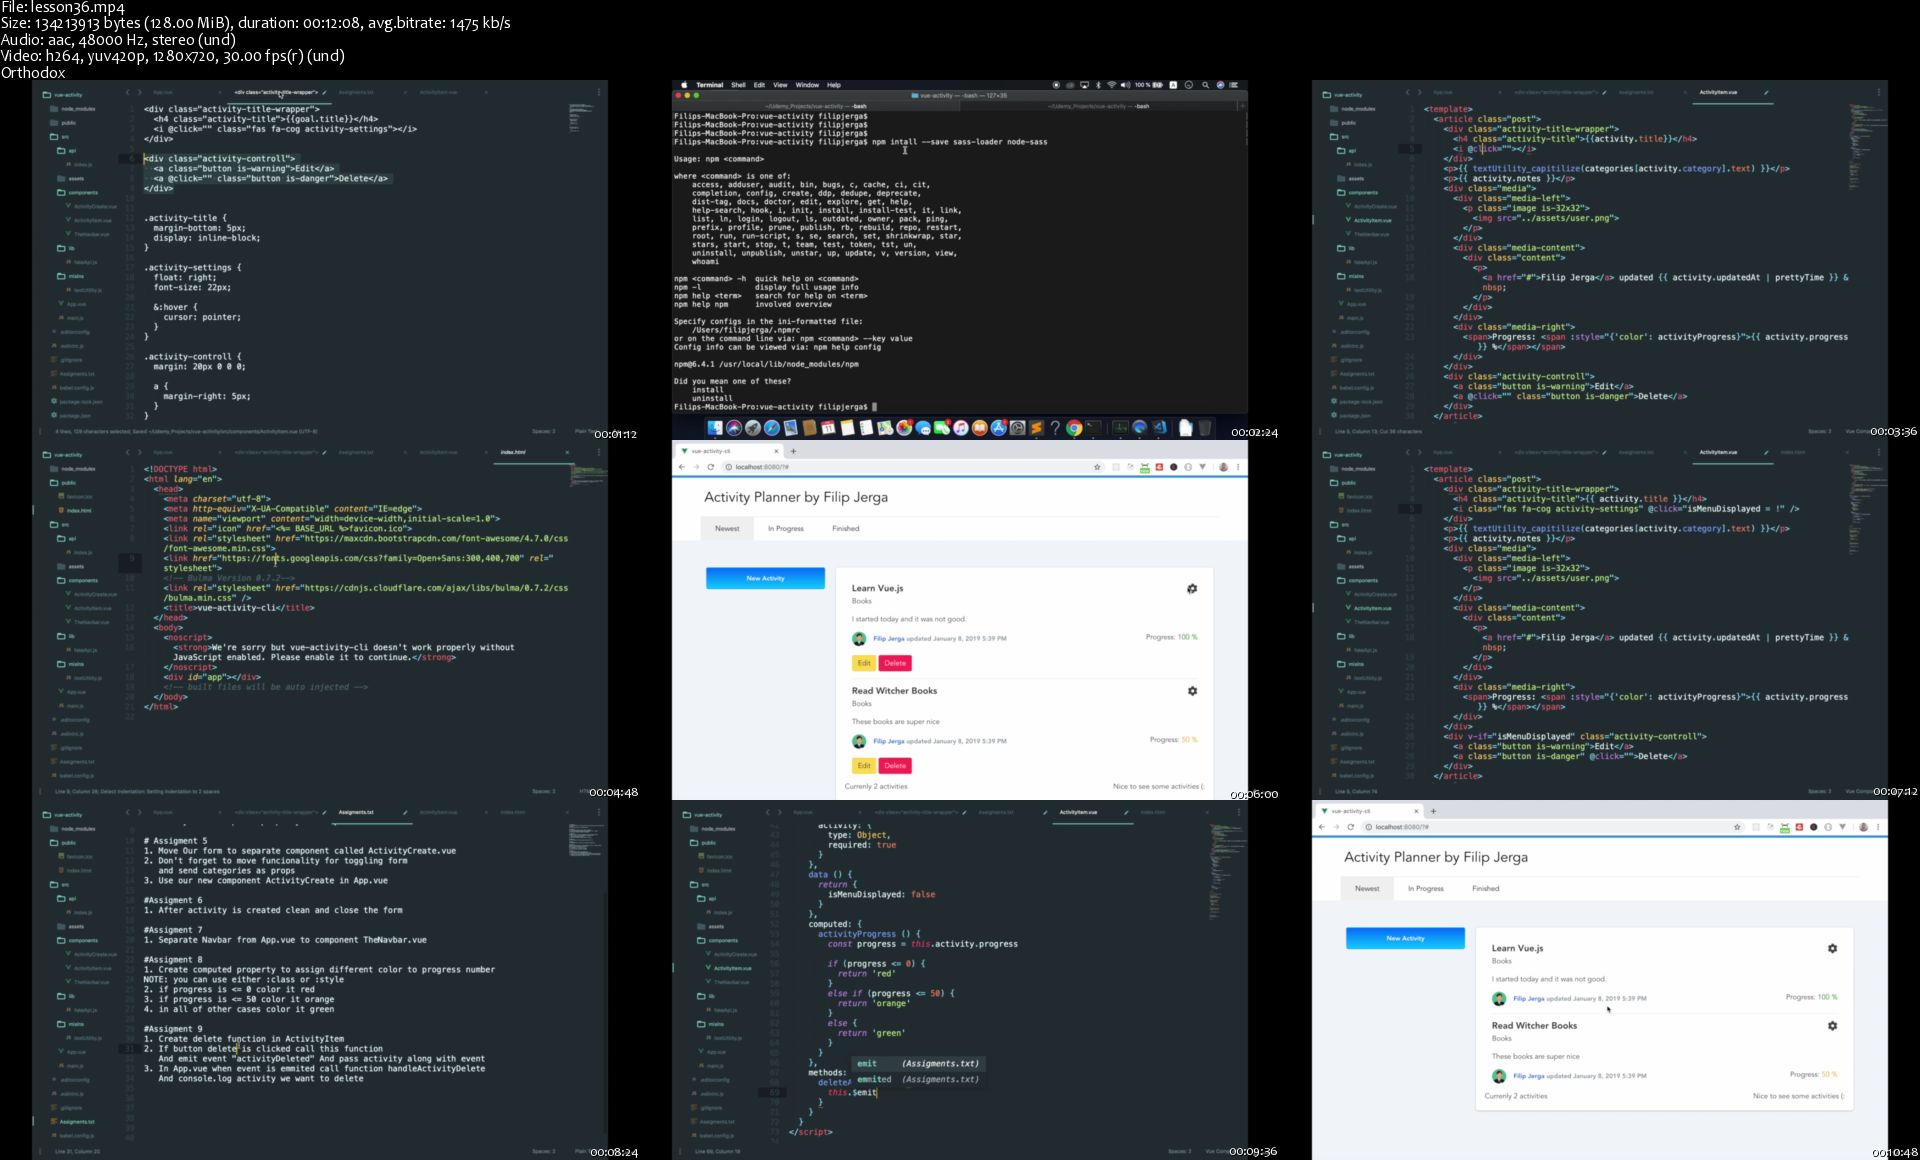Go back in the 00:06:00 browser frame
Screen dimensions: 1920x1160
(x=682, y=467)
